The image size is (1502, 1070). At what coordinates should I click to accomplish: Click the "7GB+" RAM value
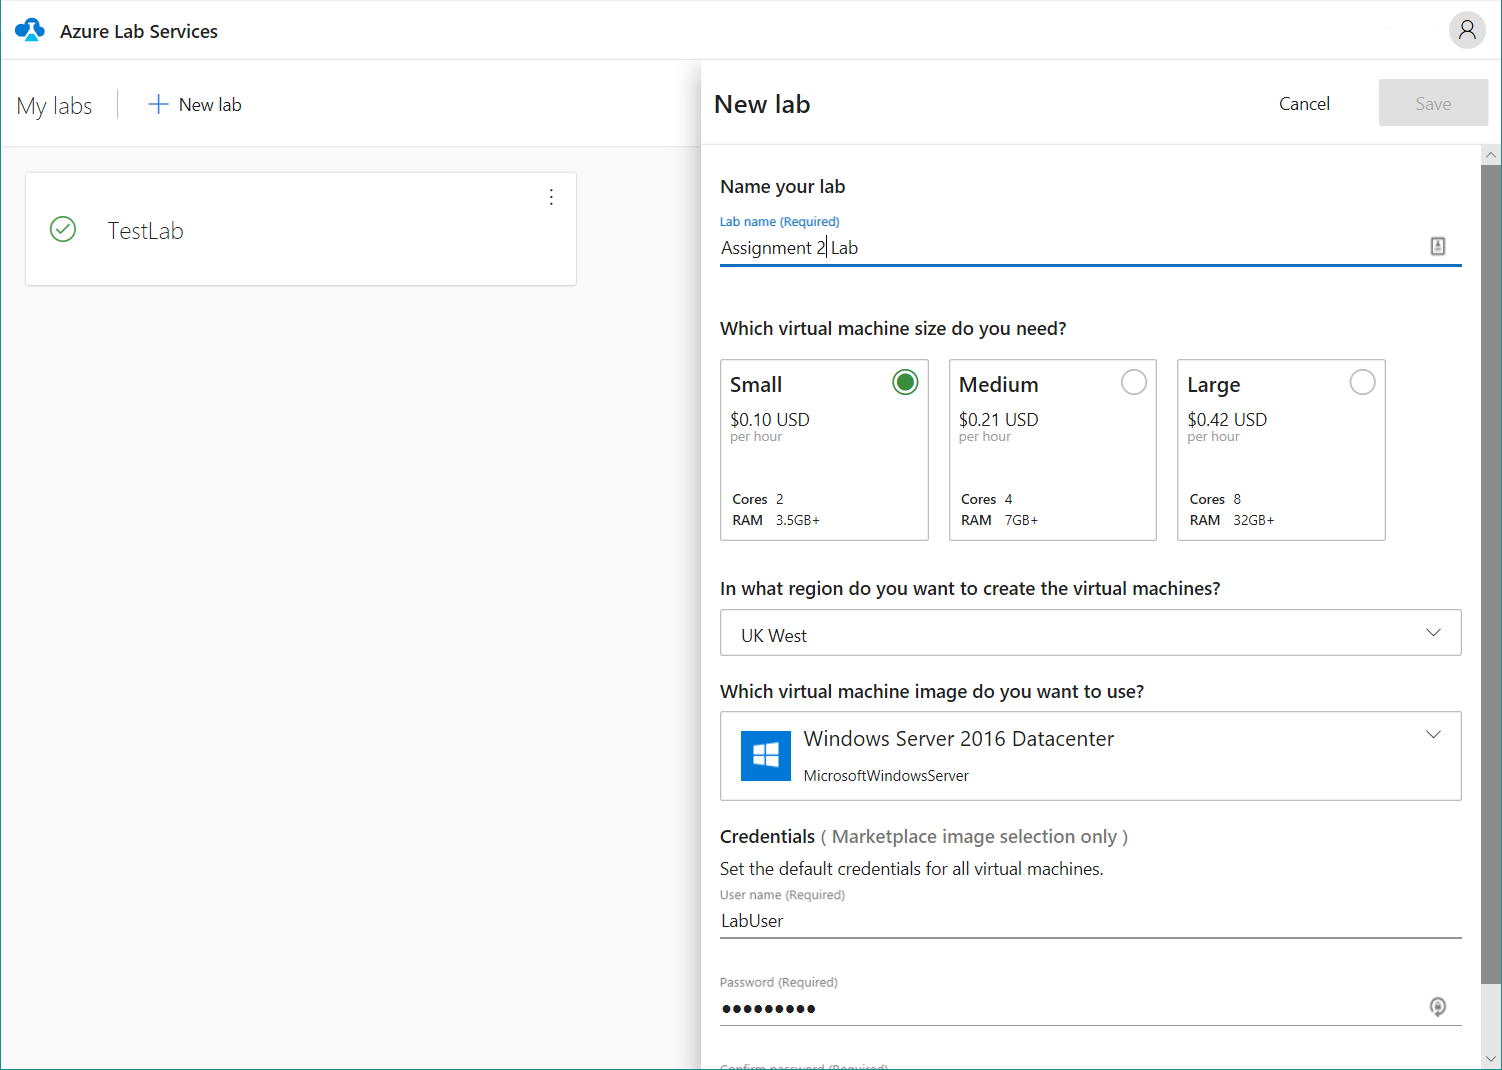(x=1021, y=520)
